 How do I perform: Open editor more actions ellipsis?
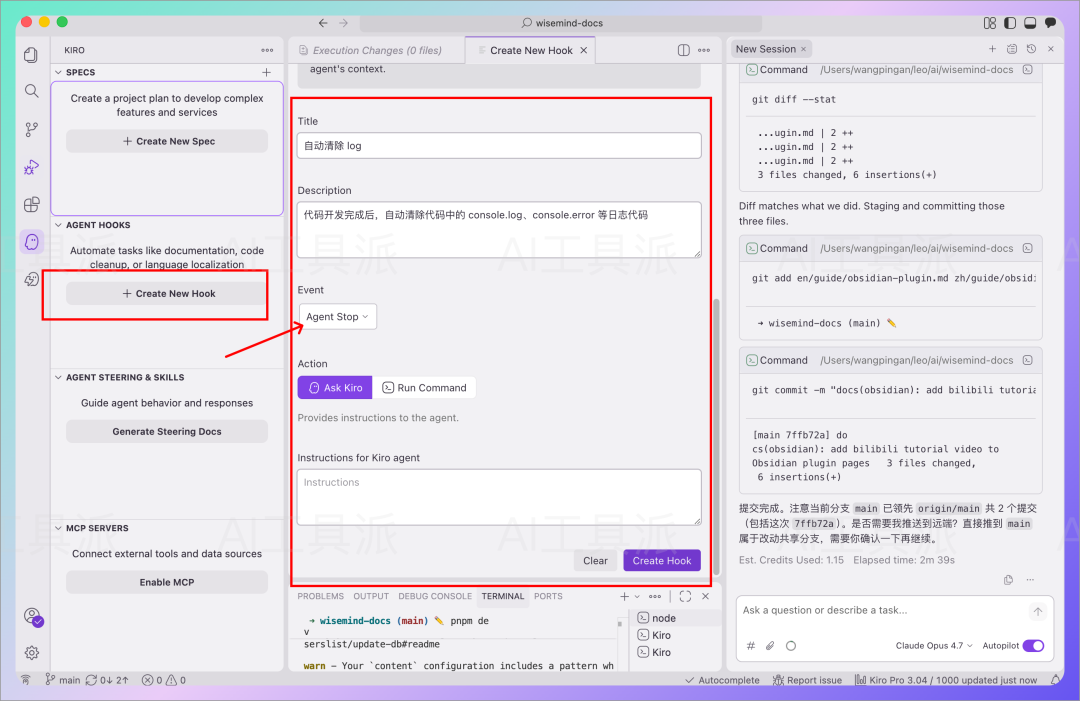704,50
